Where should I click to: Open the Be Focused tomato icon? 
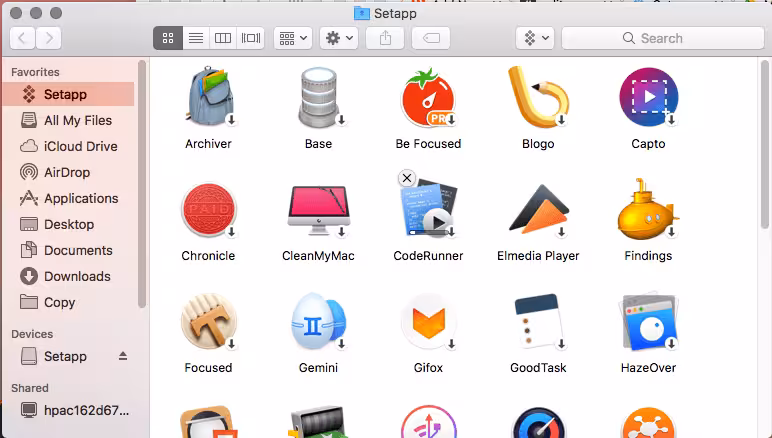click(428, 98)
